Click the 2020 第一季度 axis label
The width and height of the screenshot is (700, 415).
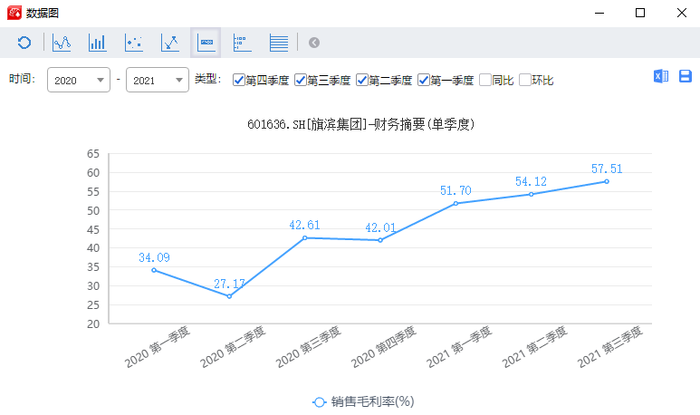click(157, 347)
